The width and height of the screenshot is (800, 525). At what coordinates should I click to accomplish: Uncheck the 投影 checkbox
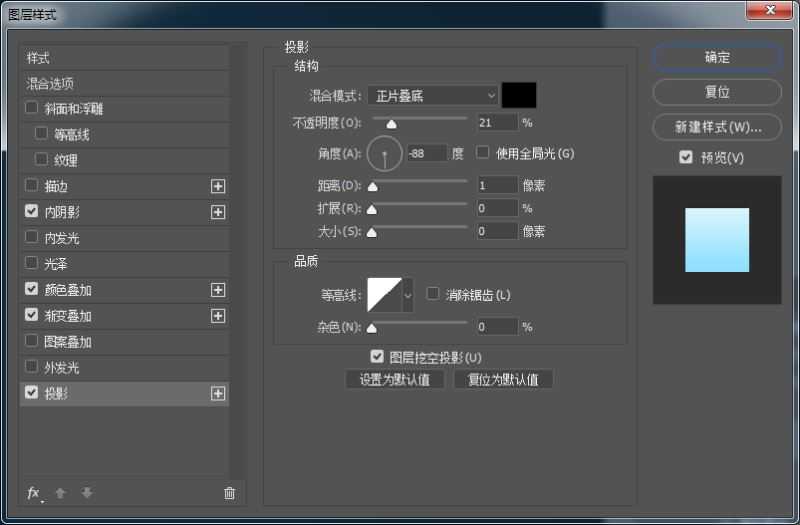pos(32,392)
